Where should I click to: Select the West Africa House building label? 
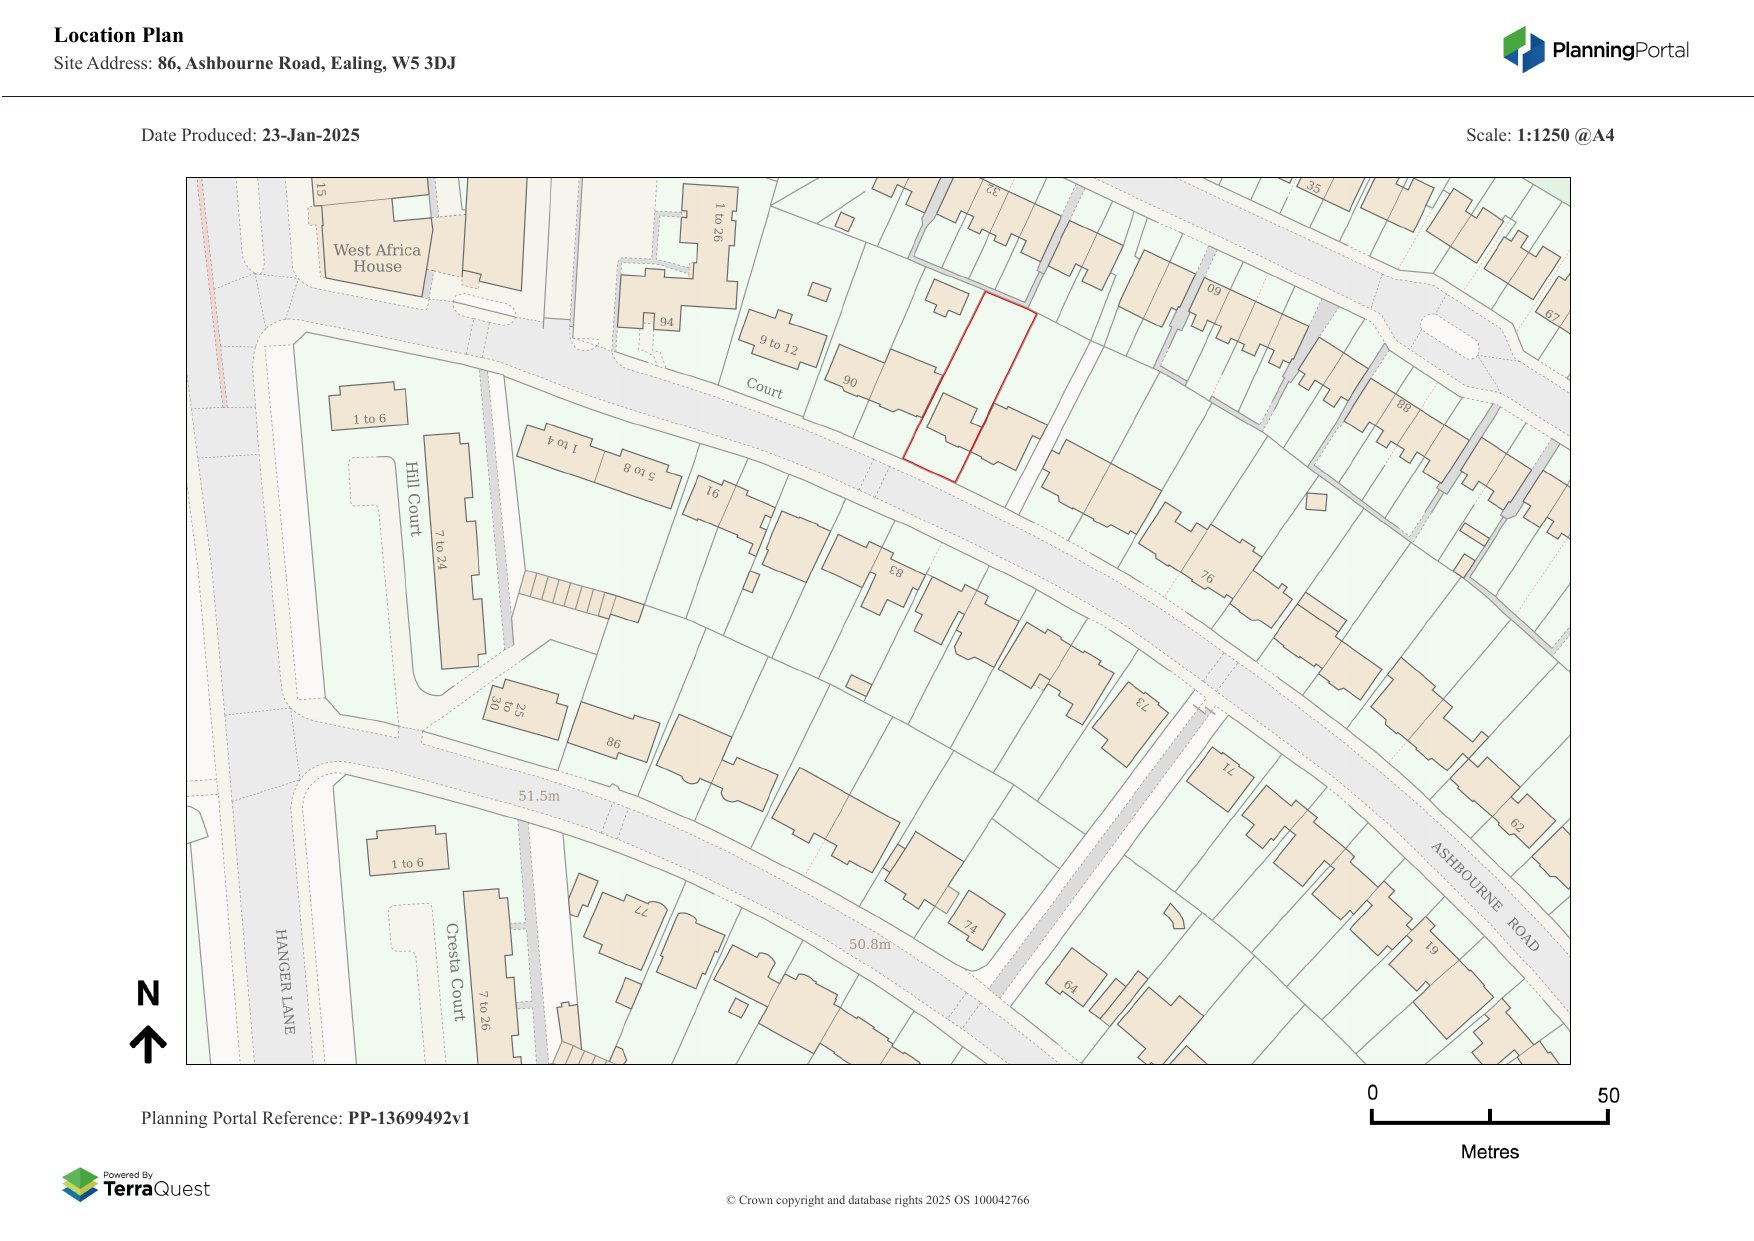[377, 258]
